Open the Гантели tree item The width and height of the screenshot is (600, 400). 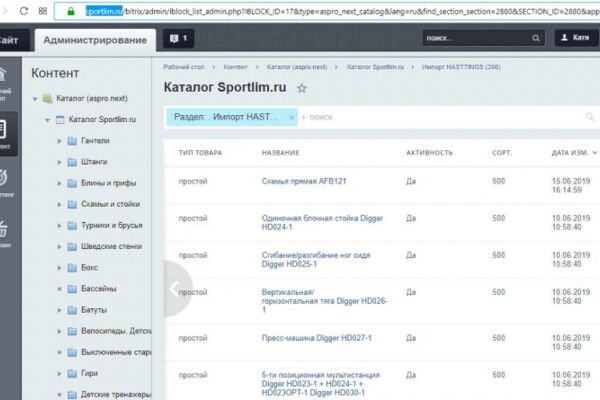(x=95, y=140)
